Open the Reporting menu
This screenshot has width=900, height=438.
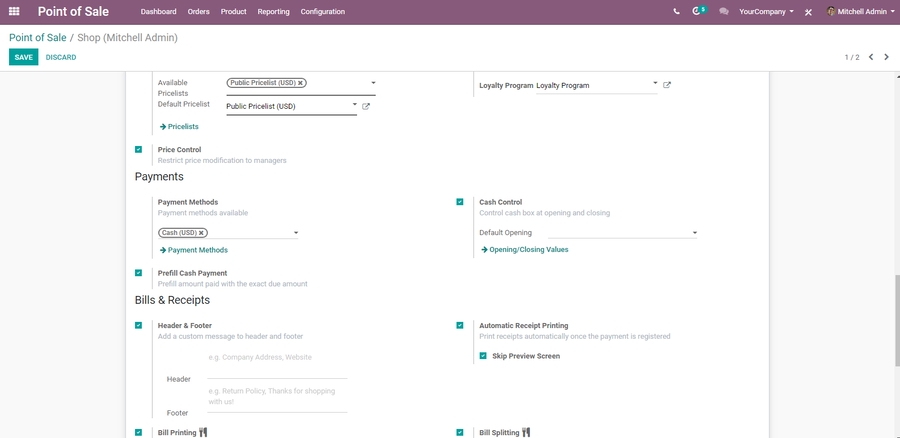[x=273, y=12]
